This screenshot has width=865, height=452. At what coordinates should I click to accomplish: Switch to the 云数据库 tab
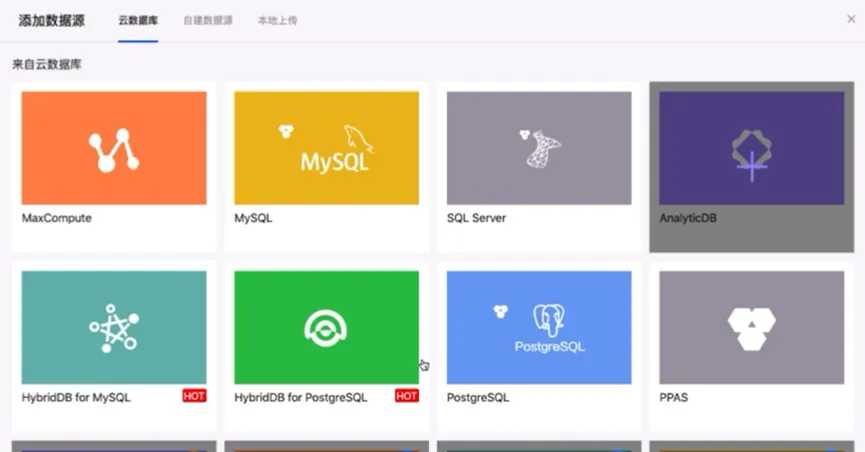coord(138,20)
